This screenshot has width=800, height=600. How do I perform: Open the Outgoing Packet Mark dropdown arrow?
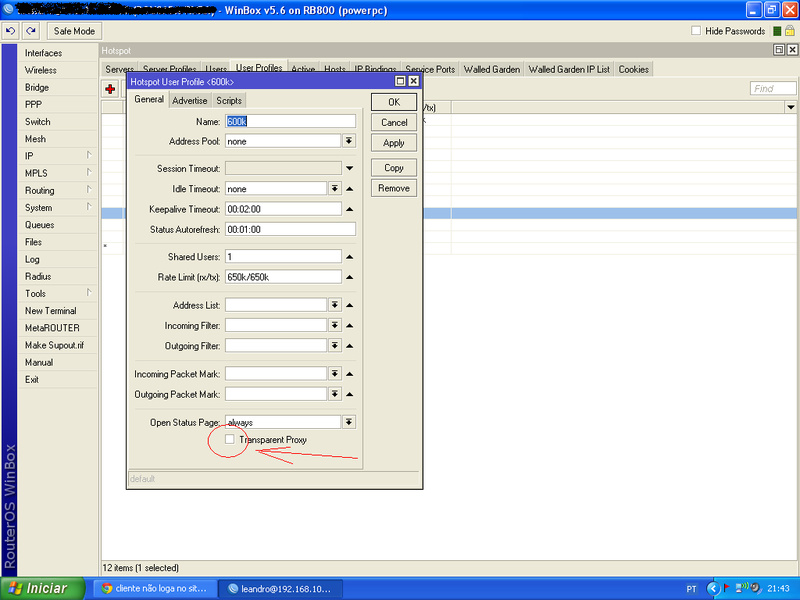[x=335, y=394]
